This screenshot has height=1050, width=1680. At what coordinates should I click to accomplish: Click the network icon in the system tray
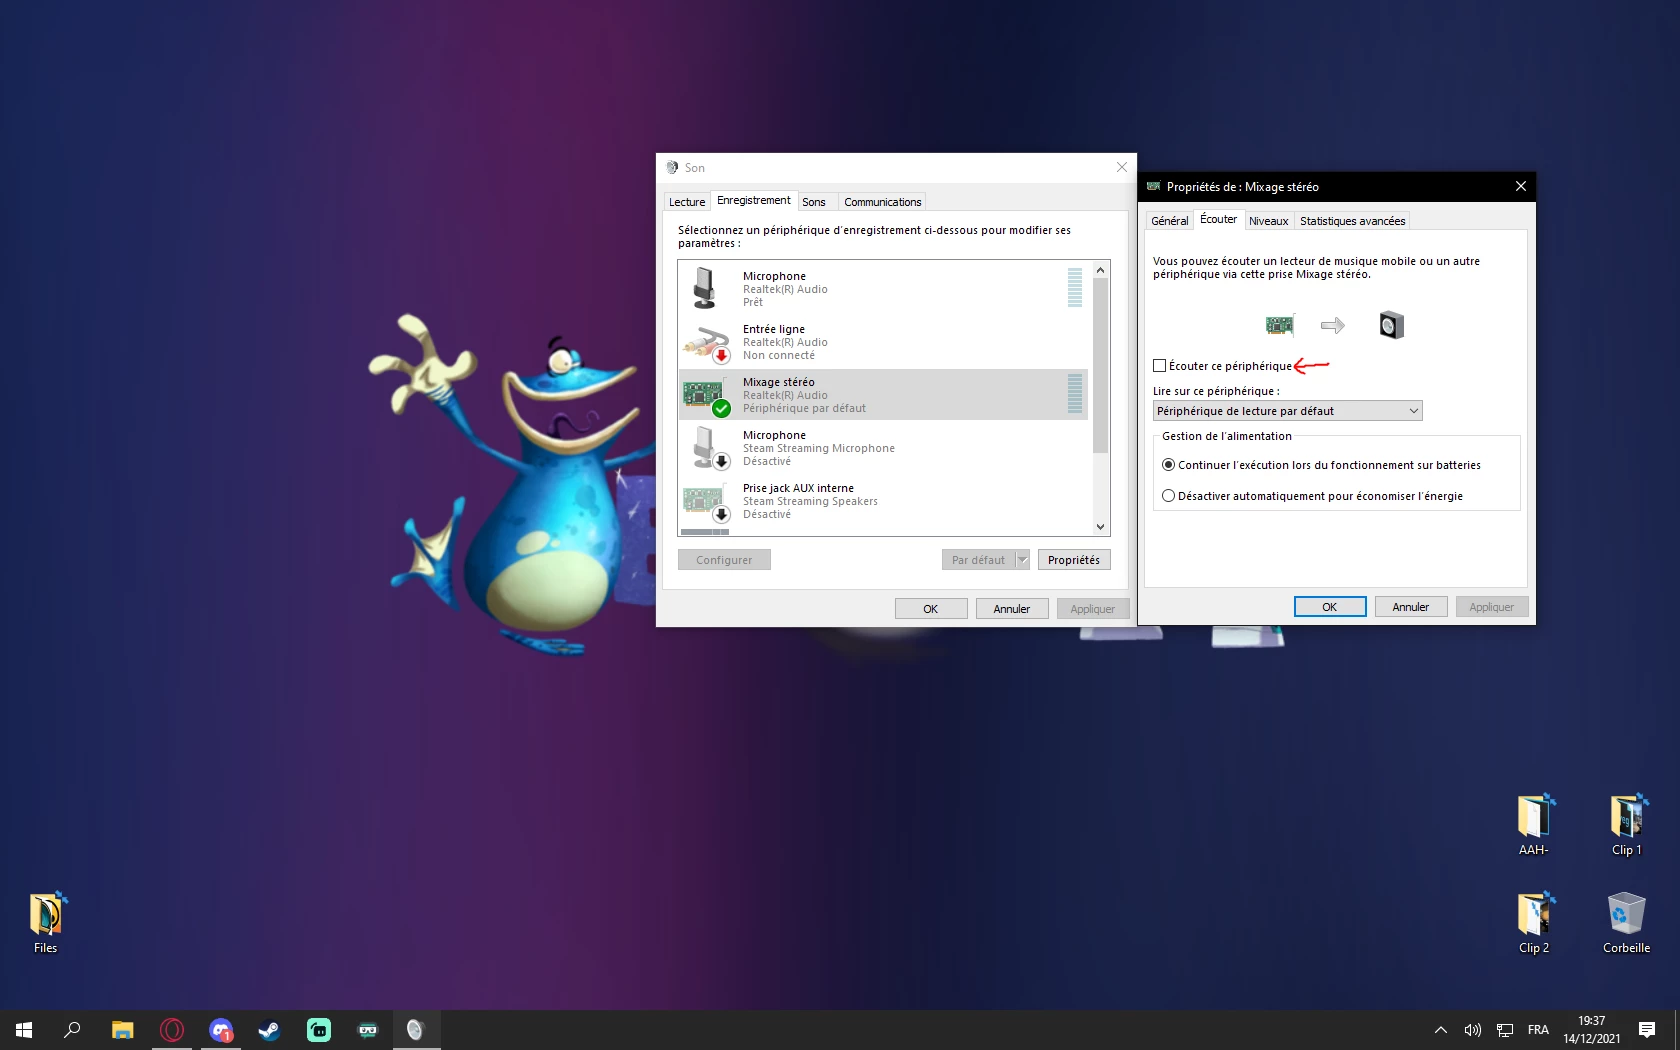(1505, 1030)
